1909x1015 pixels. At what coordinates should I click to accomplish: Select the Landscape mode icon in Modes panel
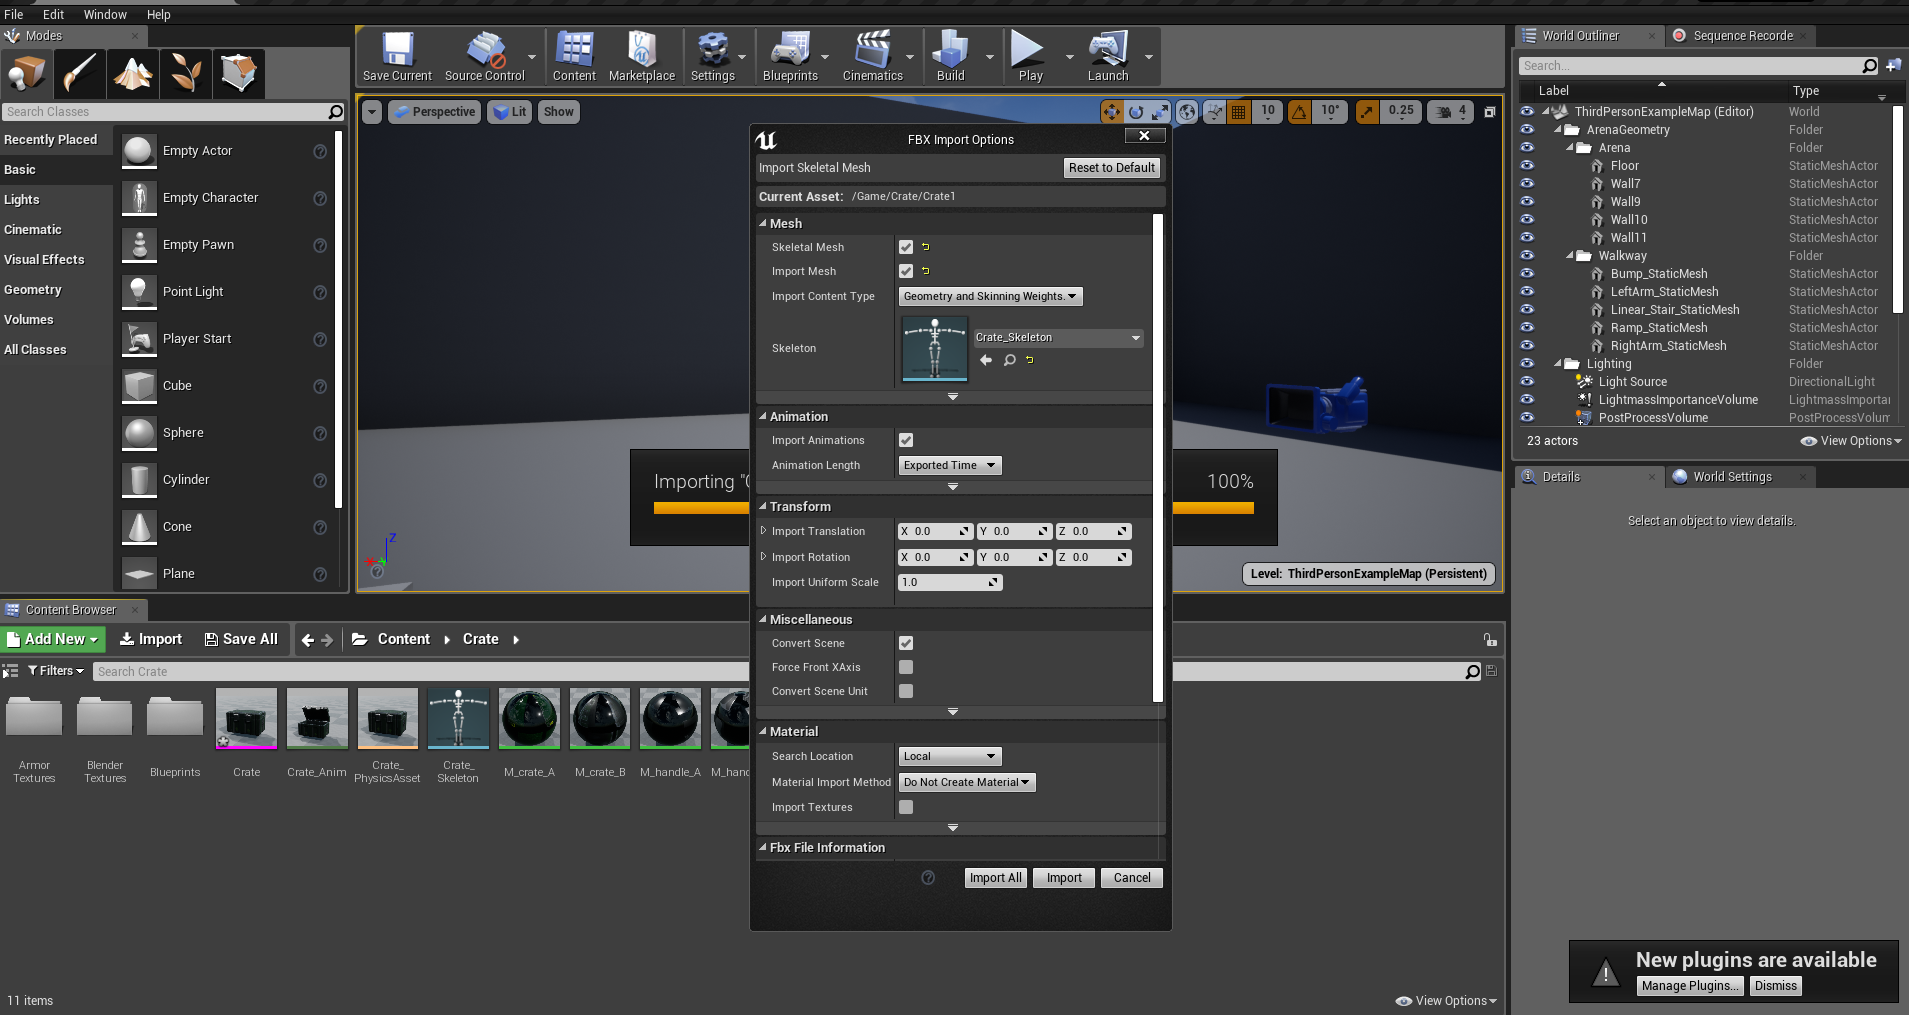132,73
